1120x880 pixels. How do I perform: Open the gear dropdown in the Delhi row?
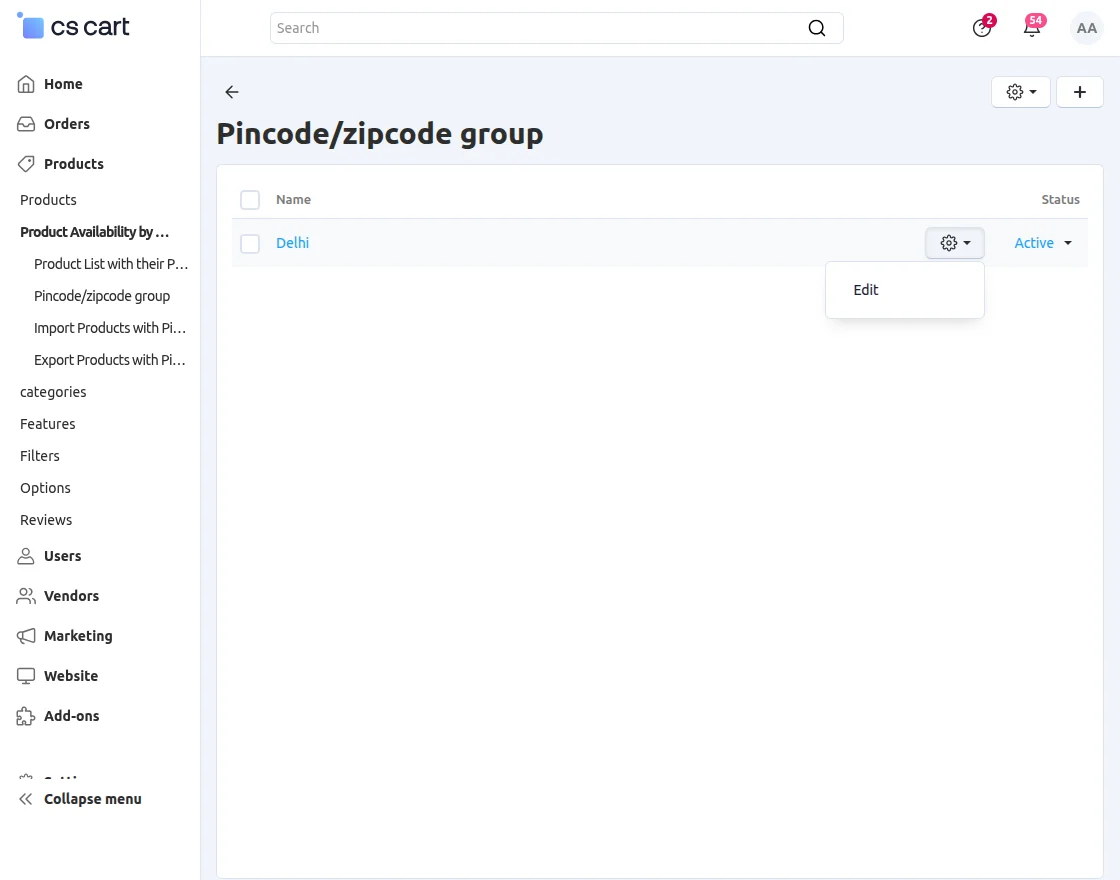point(953,243)
